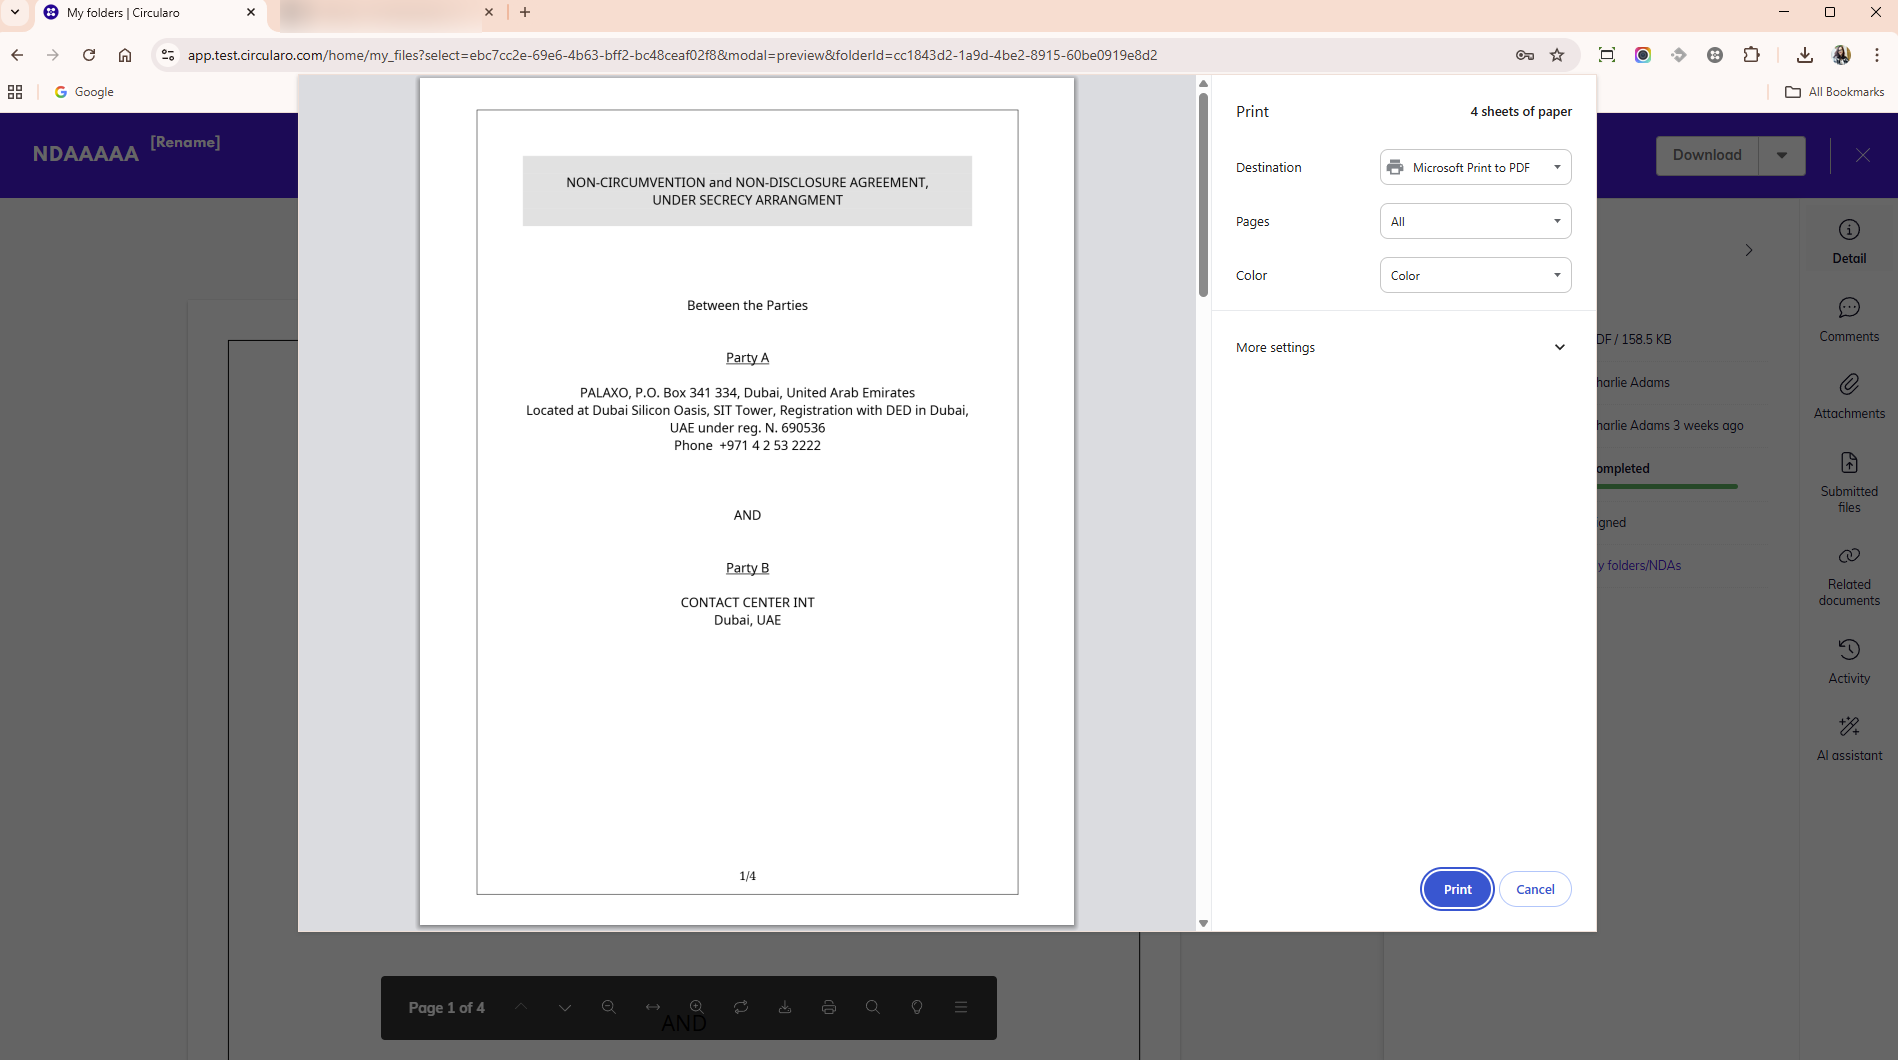Click Rename next to NDAAAAAA title
This screenshot has width=1898, height=1060.
pos(185,141)
